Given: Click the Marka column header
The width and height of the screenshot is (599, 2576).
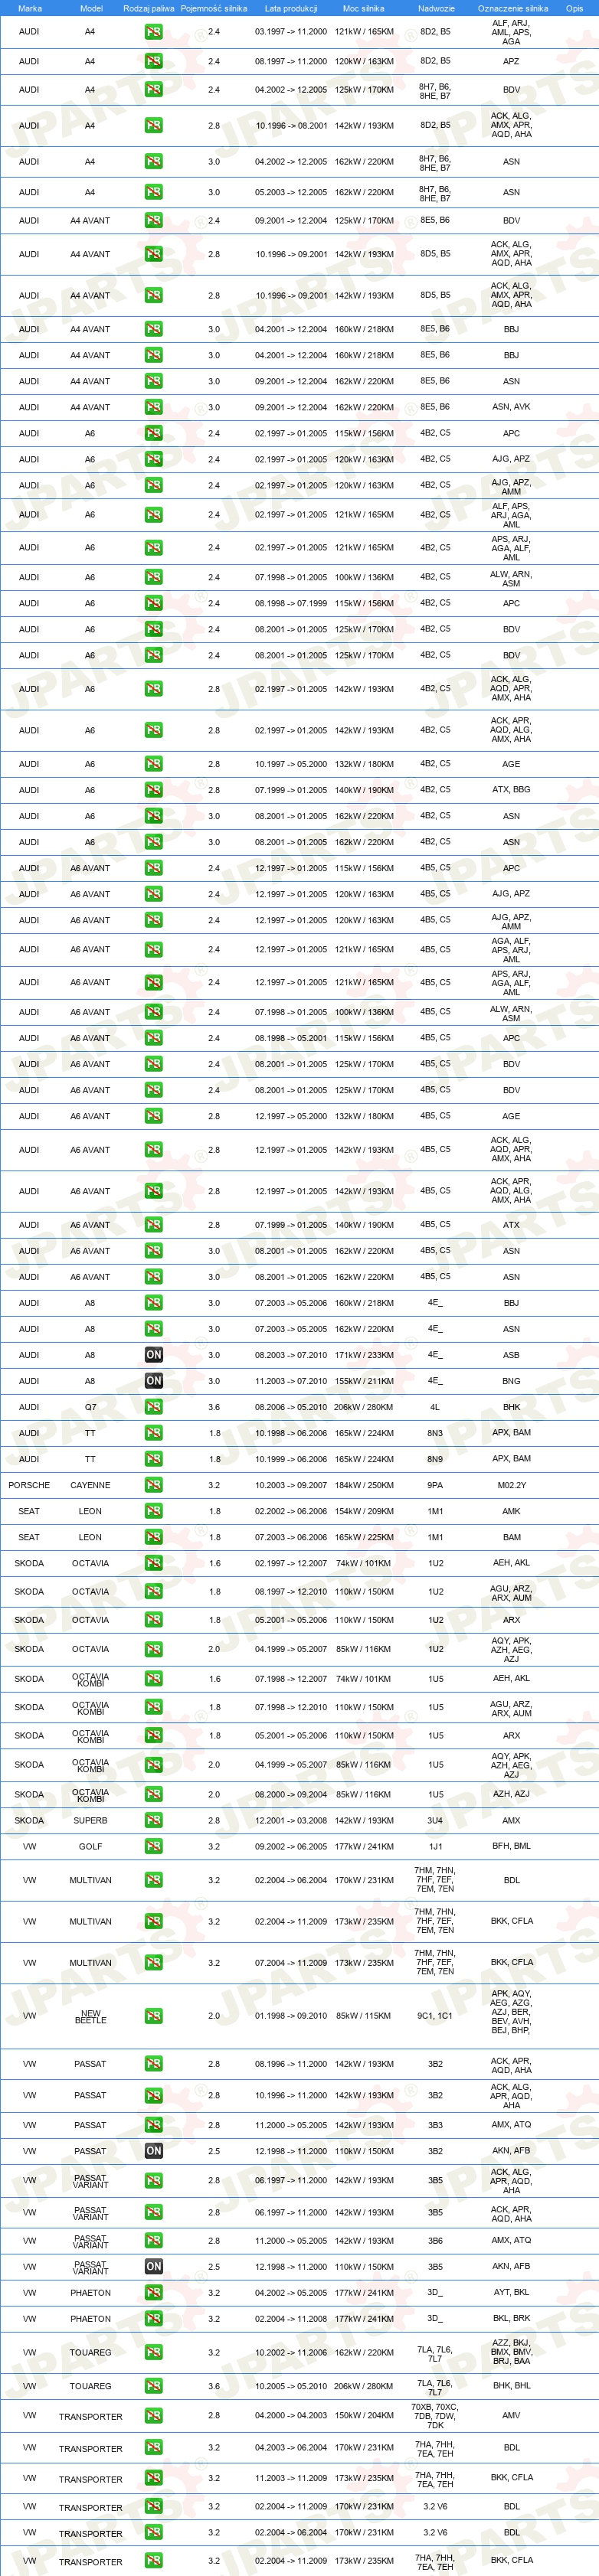Looking at the screenshot, I should pos(30,8).
